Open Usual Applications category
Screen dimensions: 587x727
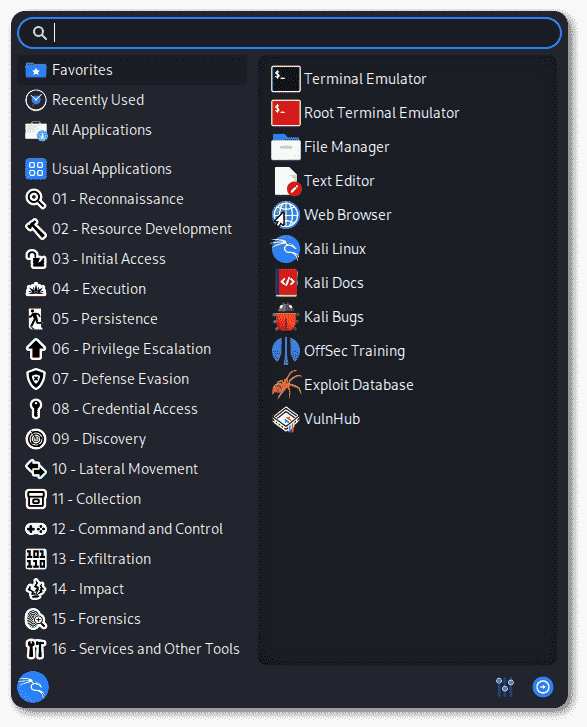click(112, 169)
